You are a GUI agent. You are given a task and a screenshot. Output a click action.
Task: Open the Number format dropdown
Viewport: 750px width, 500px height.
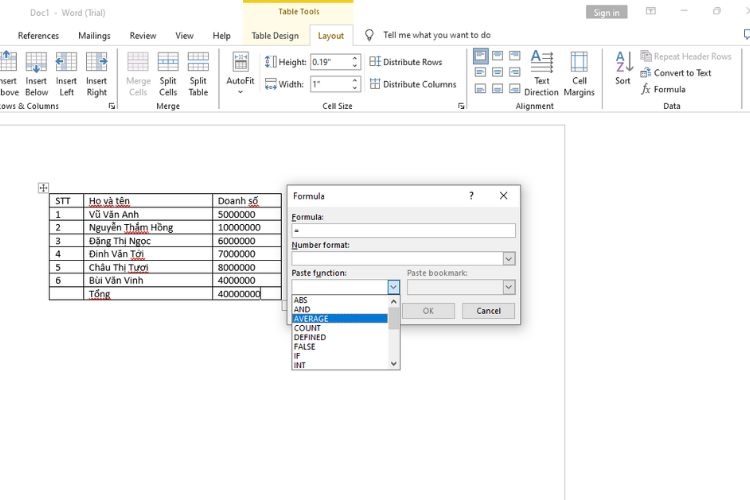tap(509, 259)
